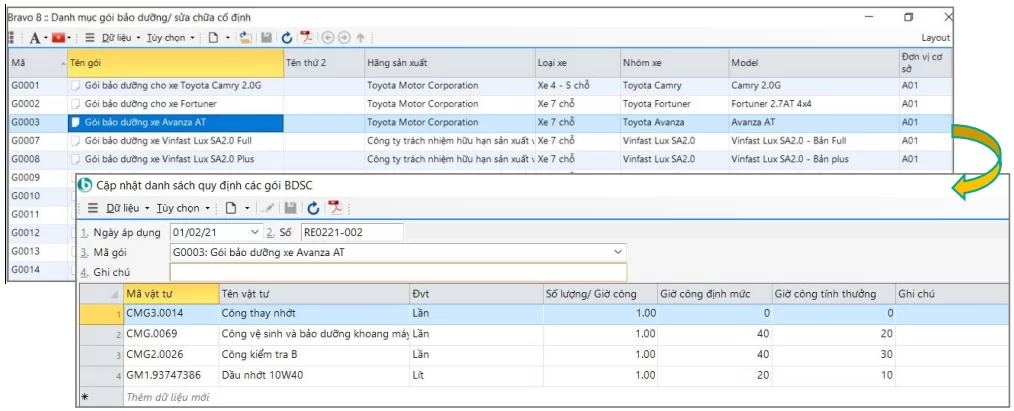This screenshot has width=1014, height=411.
Task: Sort by the 'Tên gói' column header
Action: [174, 62]
